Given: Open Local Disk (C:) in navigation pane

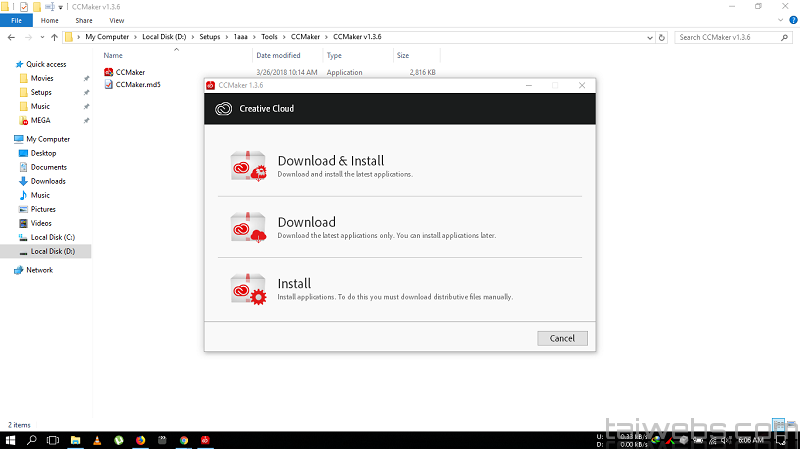Looking at the screenshot, I should tap(52, 237).
